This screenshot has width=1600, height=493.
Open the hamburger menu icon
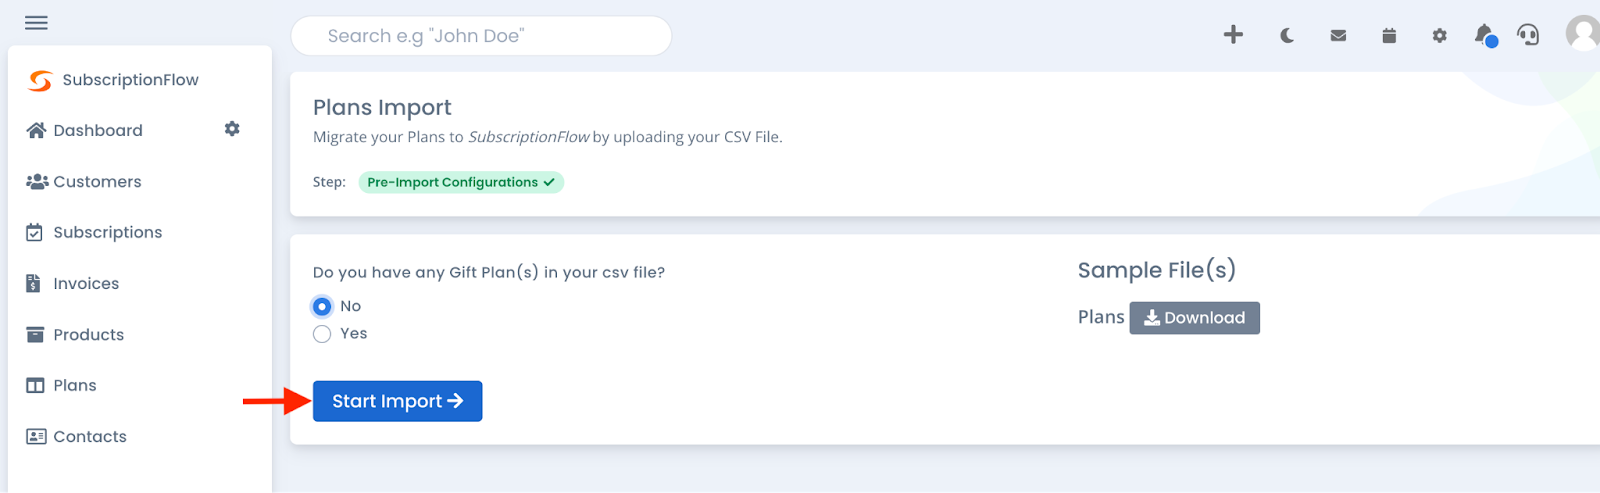[x=36, y=22]
